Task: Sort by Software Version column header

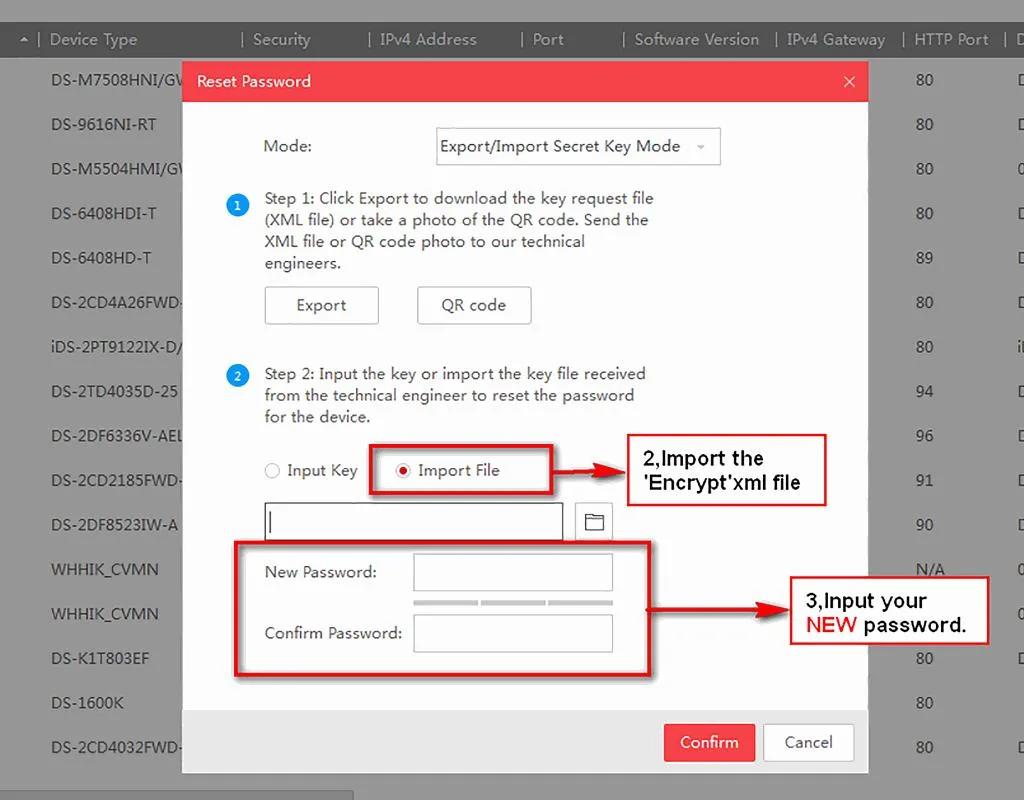Action: pyautogui.click(x=697, y=40)
